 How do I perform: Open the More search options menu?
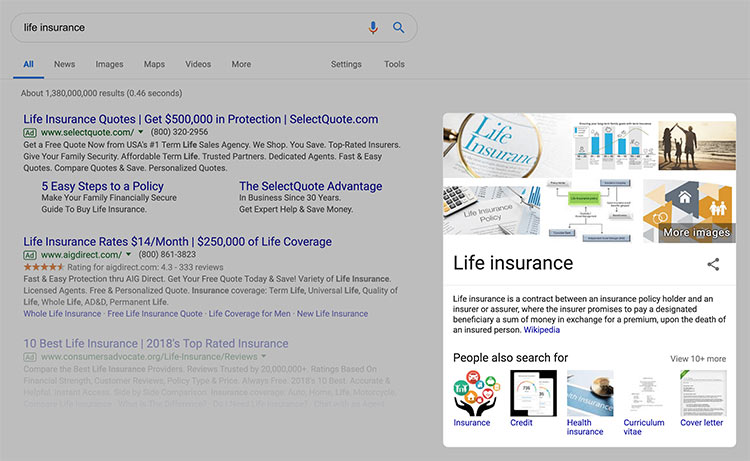[x=241, y=64]
